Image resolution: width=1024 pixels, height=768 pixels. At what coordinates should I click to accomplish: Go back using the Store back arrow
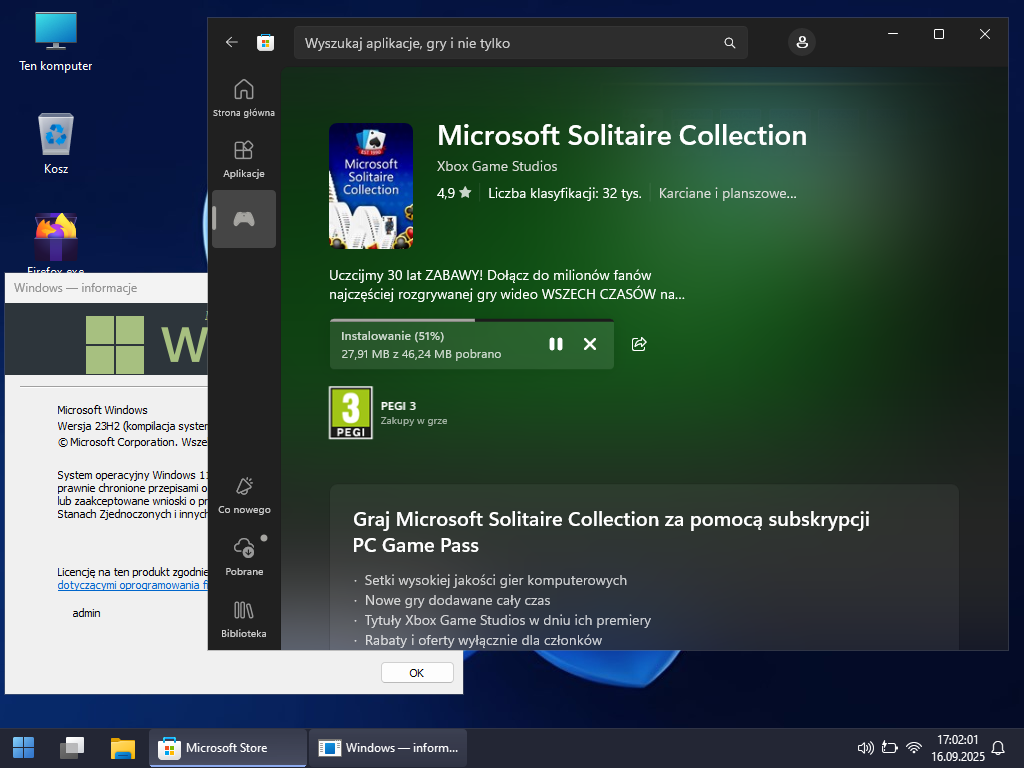point(232,42)
